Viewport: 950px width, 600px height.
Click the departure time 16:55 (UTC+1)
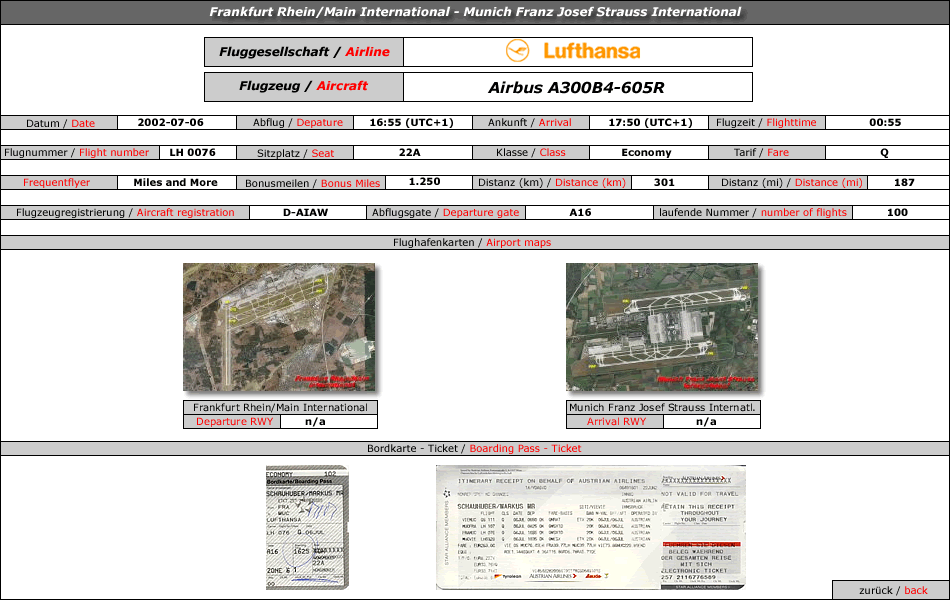pyautogui.click(x=411, y=122)
